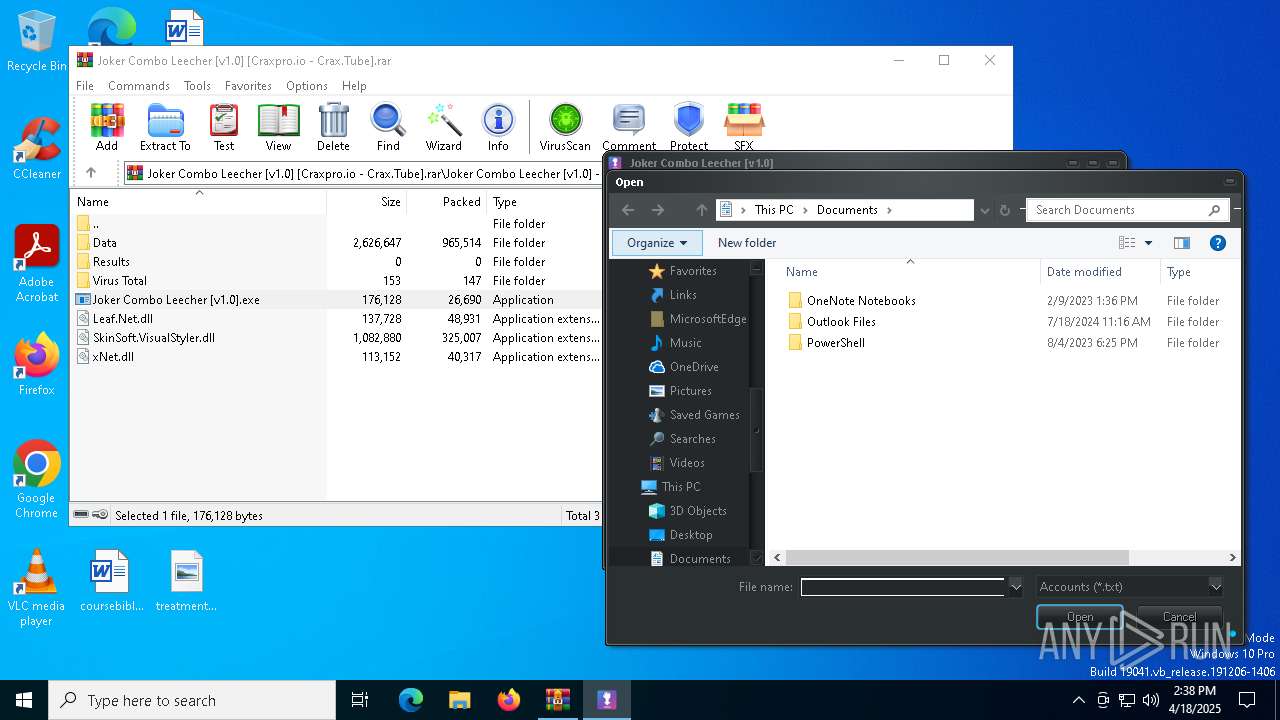This screenshot has height=720, width=1280.
Task: Sort WinRAR list by Packed column
Action: (x=447, y=202)
